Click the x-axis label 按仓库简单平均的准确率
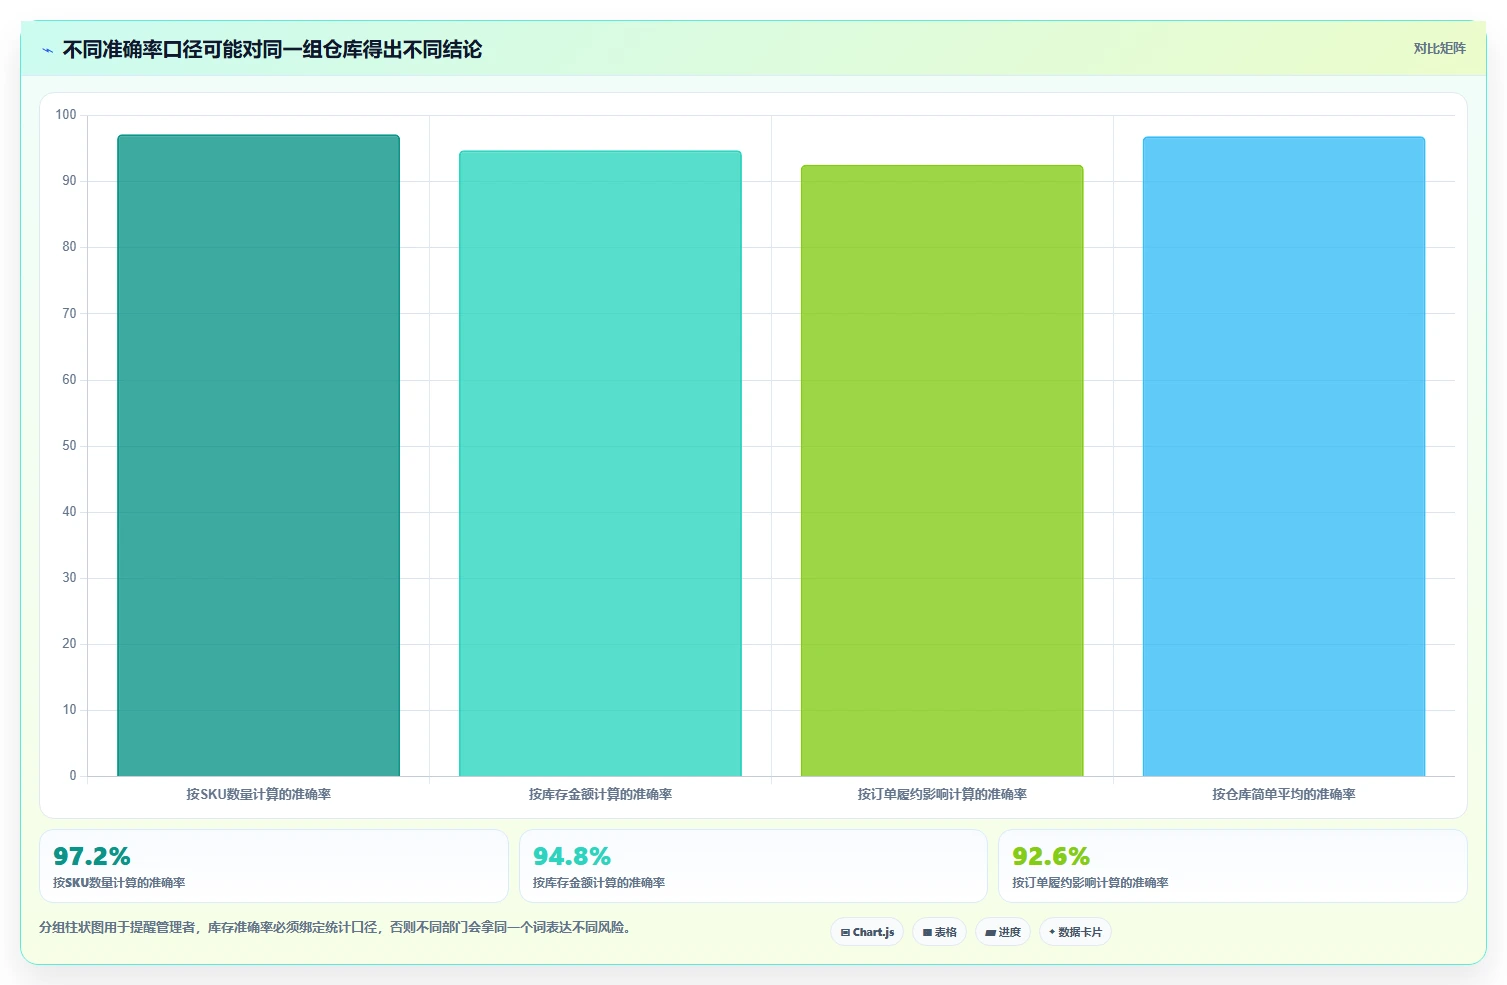The width and height of the screenshot is (1507, 985). point(1284,794)
